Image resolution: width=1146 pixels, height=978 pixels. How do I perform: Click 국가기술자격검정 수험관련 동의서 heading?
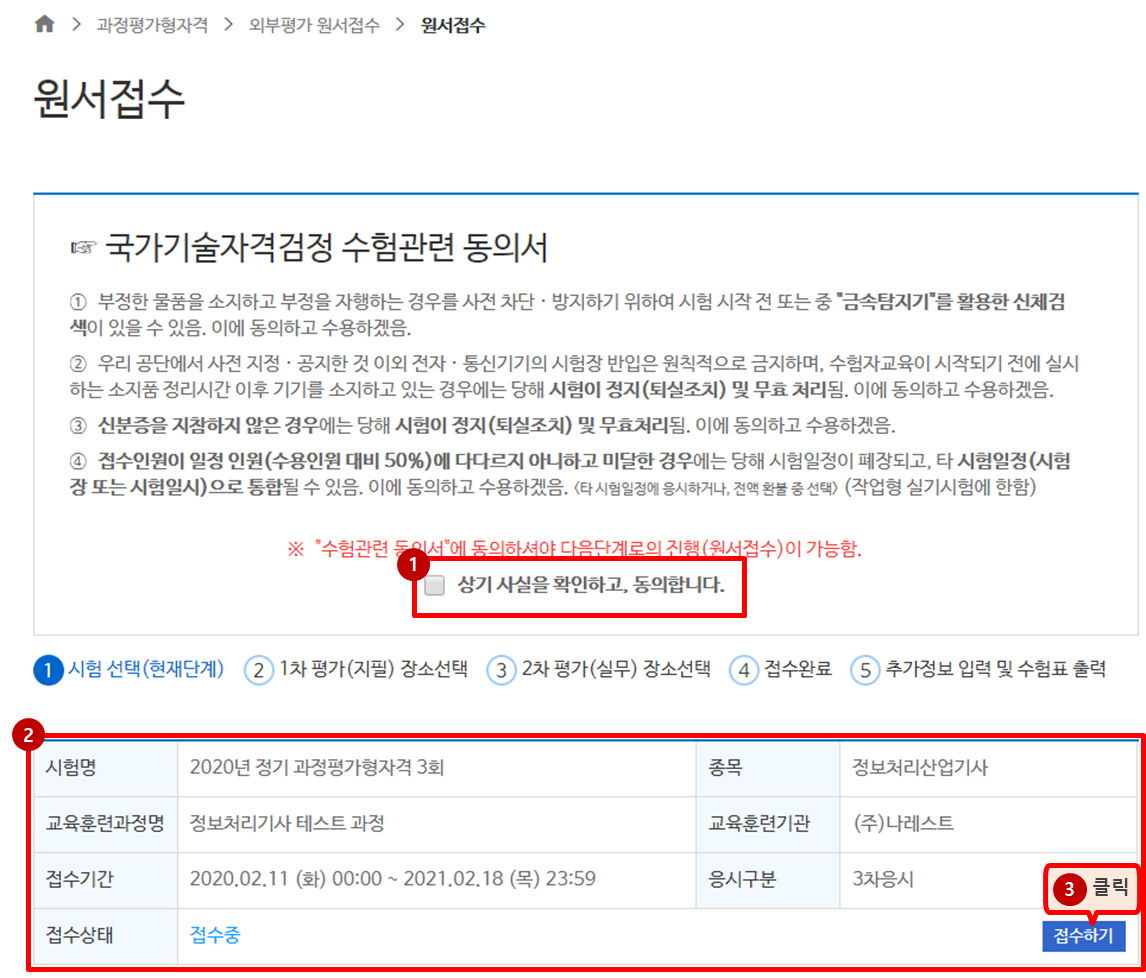326,247
